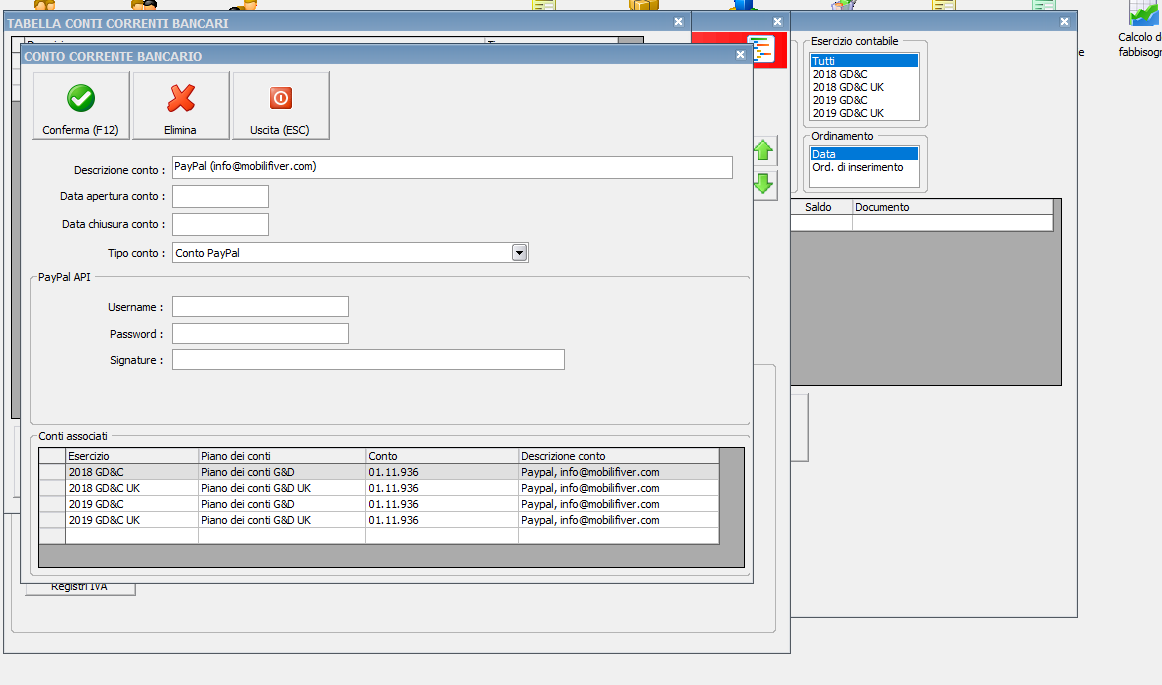Click the PayPal API Password field
The height and width of the screenshot is (685, 1162).
pos(260,334)
